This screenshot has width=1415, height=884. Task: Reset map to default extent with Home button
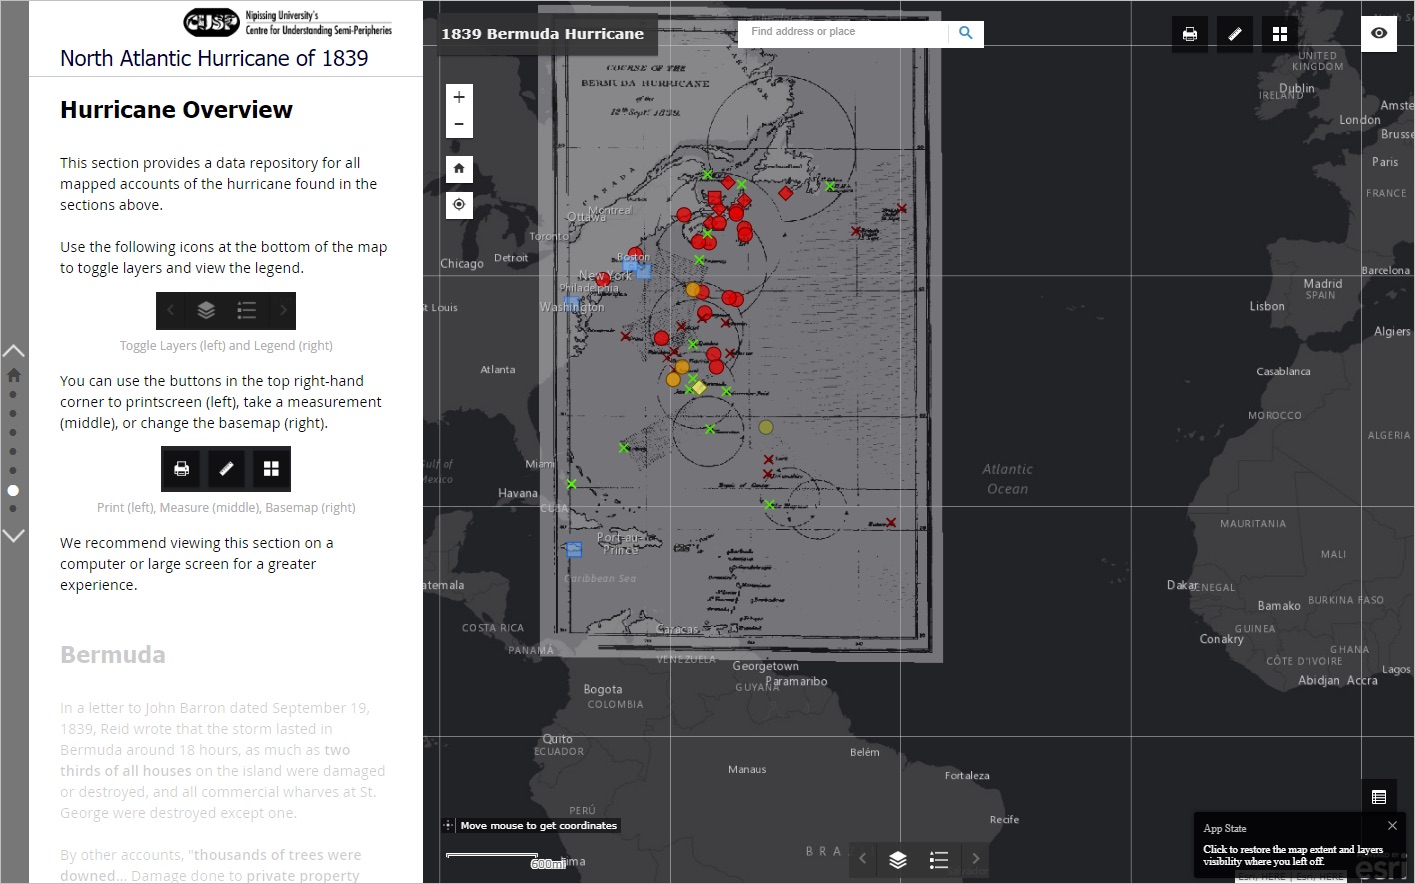pos(459,168)
